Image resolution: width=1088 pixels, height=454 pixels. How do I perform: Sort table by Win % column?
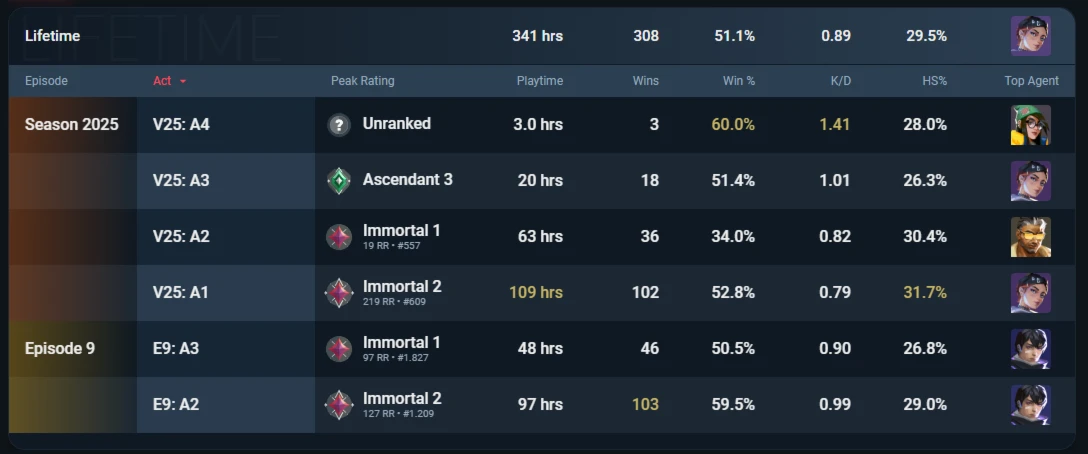point(739,81)
